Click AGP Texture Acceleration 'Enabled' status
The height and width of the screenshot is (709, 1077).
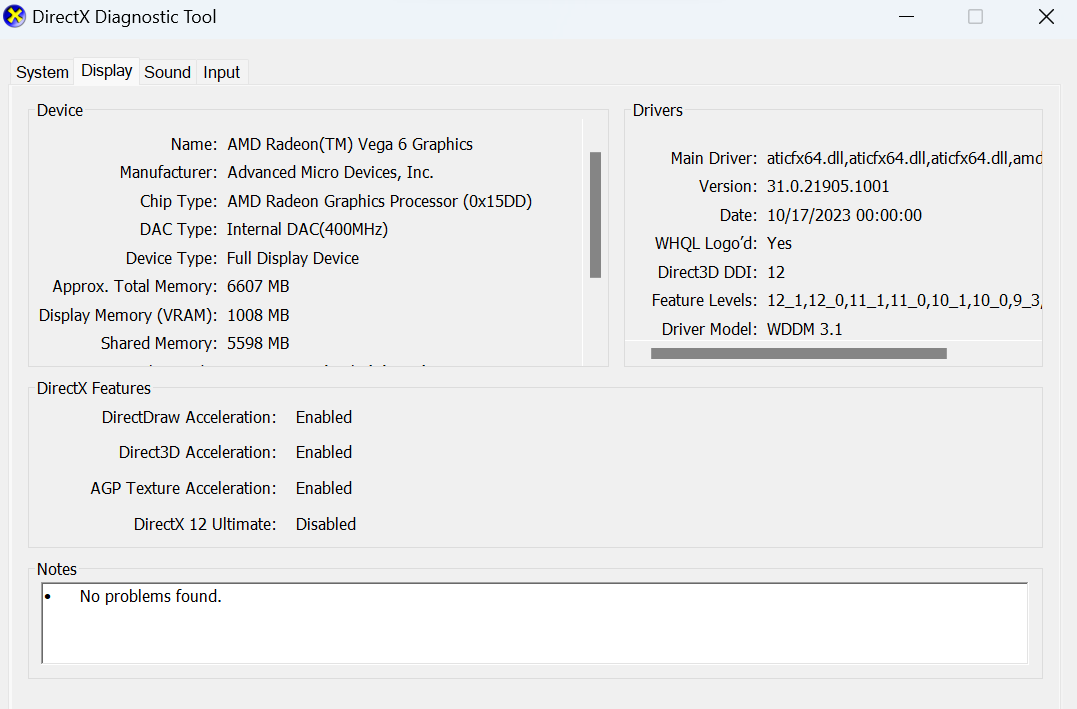point(324,488)
